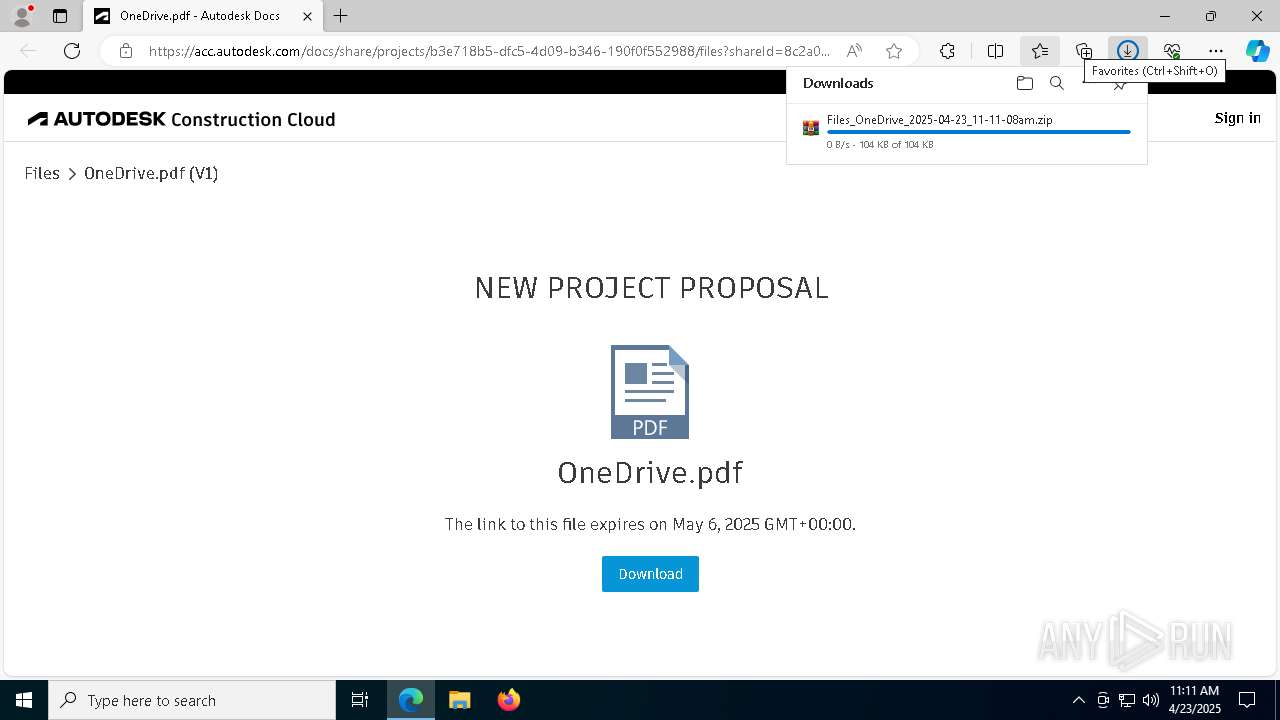Toggle Read aloud in address bar

coord(854,51)
